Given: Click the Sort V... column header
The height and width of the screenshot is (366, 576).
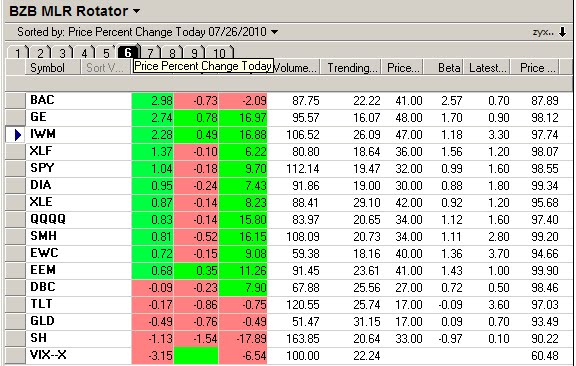Looking at the screenshot, I should point(105,68).
